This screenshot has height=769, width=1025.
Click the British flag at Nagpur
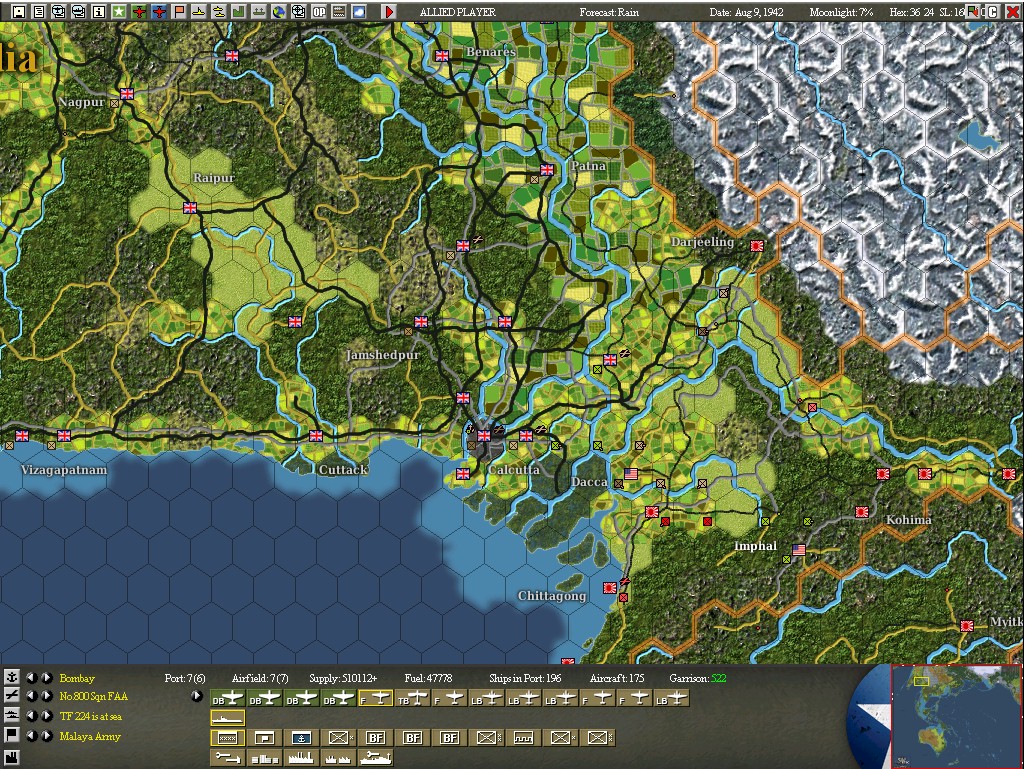(x=127, y=94)
